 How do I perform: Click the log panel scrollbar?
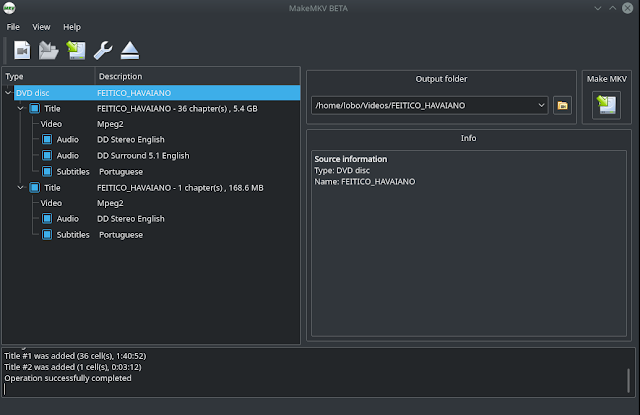[x=629, y=380]
